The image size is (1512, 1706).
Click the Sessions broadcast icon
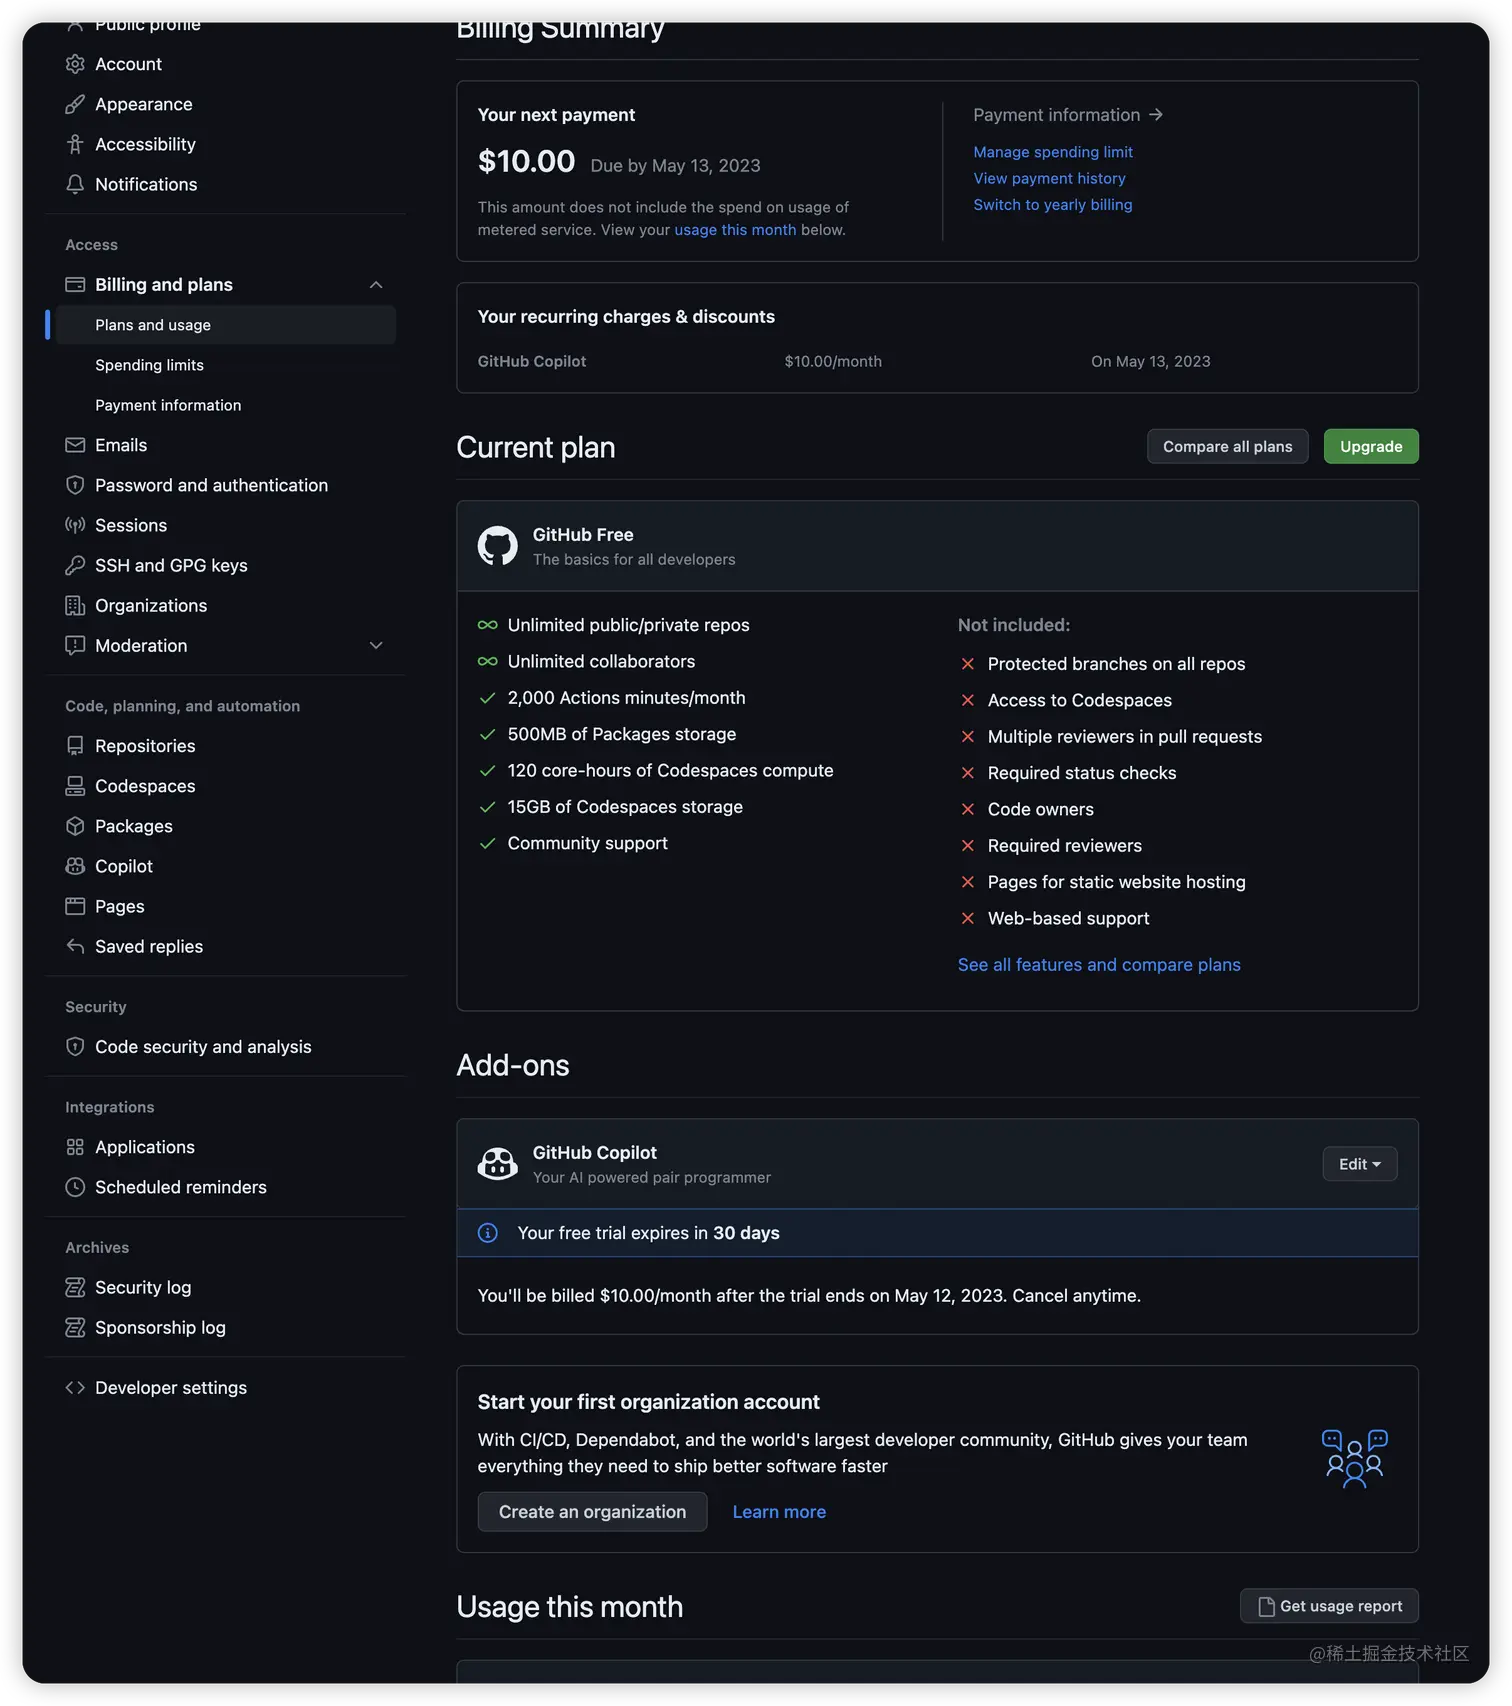[75, 525]
